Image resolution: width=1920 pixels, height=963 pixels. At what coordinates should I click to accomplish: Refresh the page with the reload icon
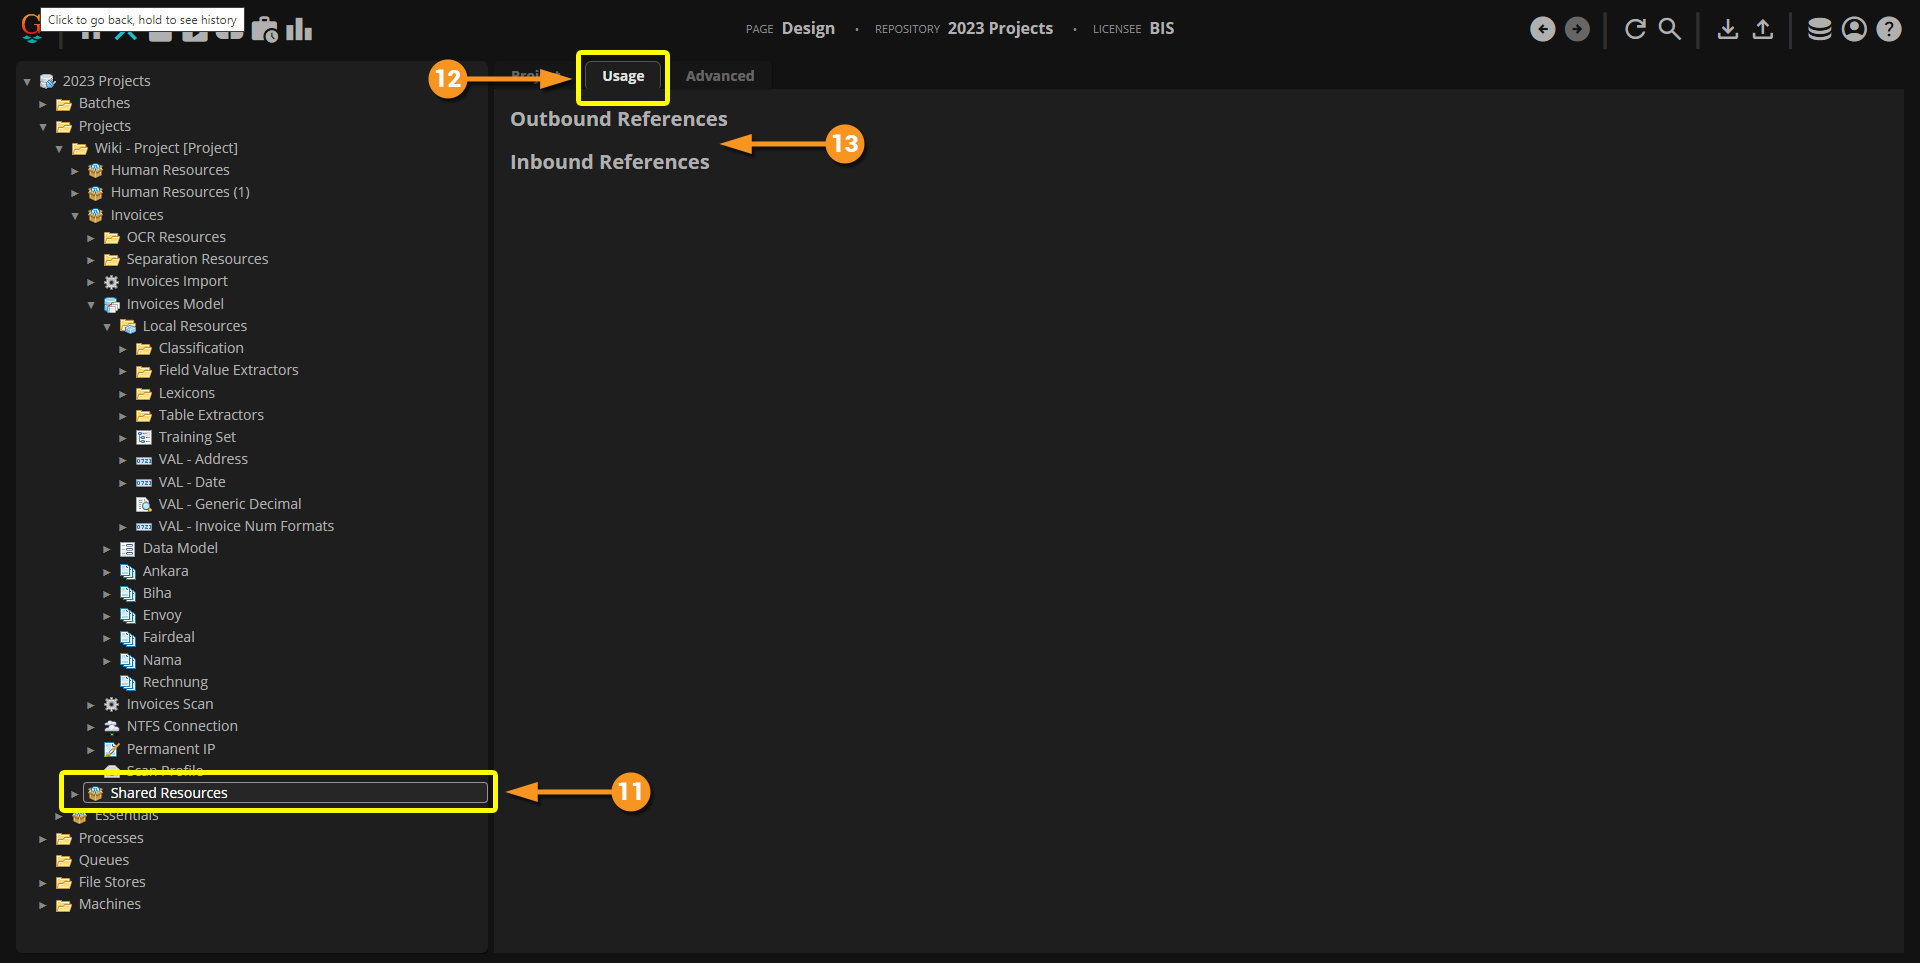tap(1635, 29)
